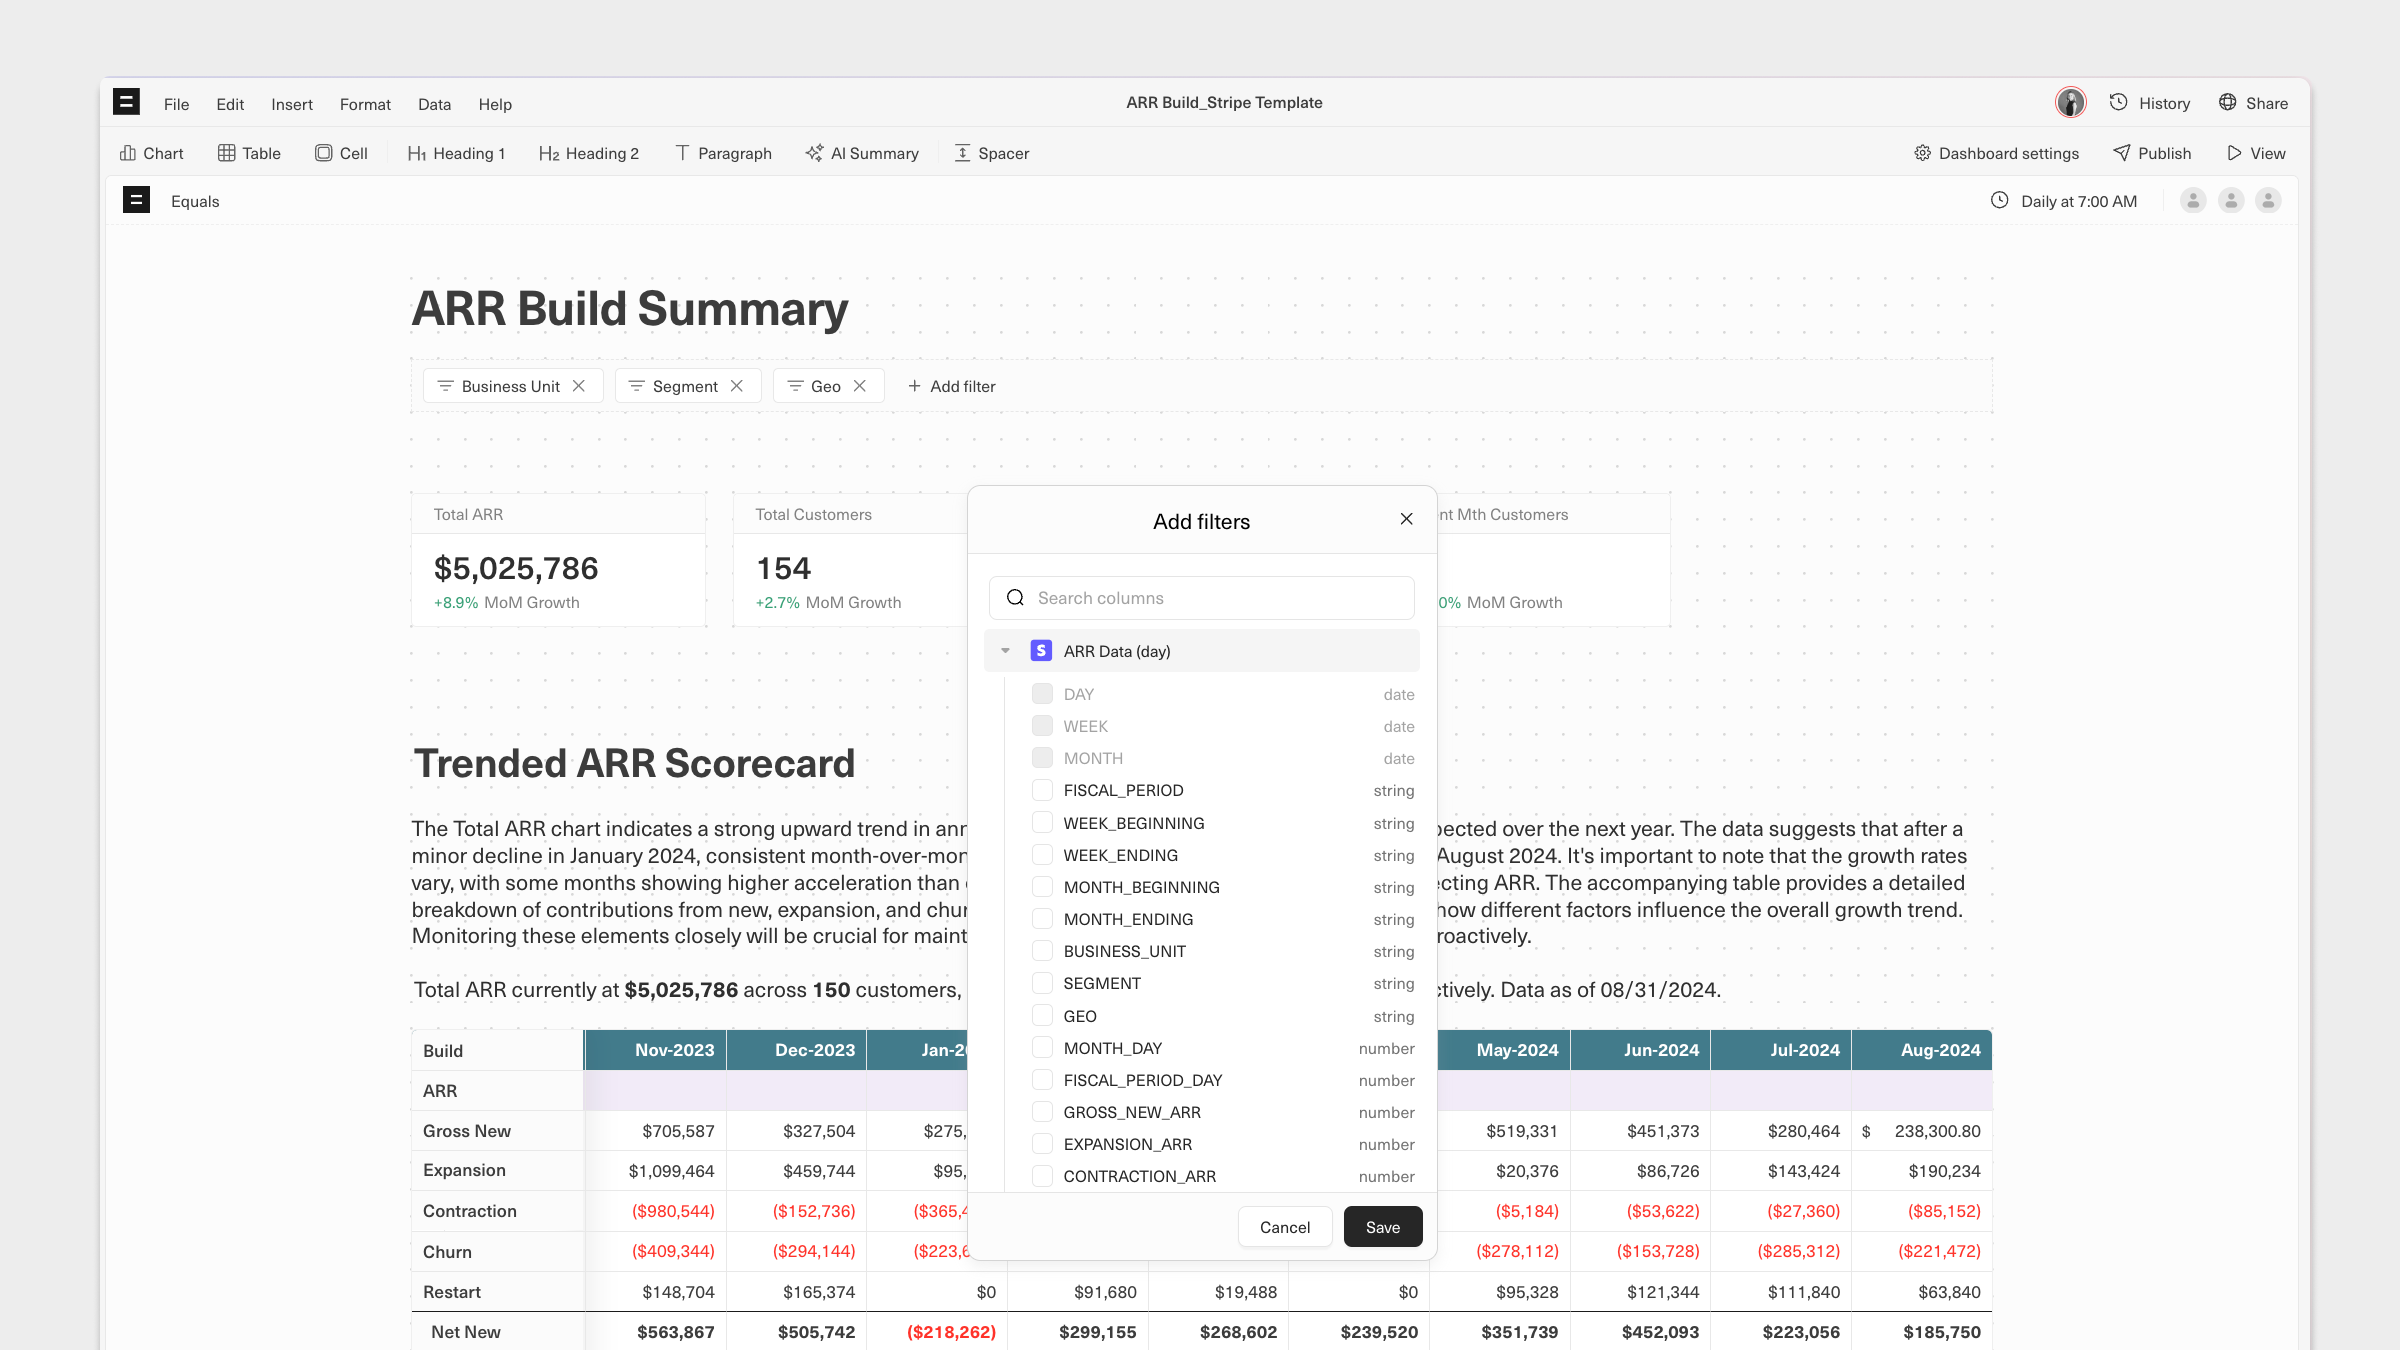Check the FISCAL_PERIOD column checkbox

(x=1042, y=790)
